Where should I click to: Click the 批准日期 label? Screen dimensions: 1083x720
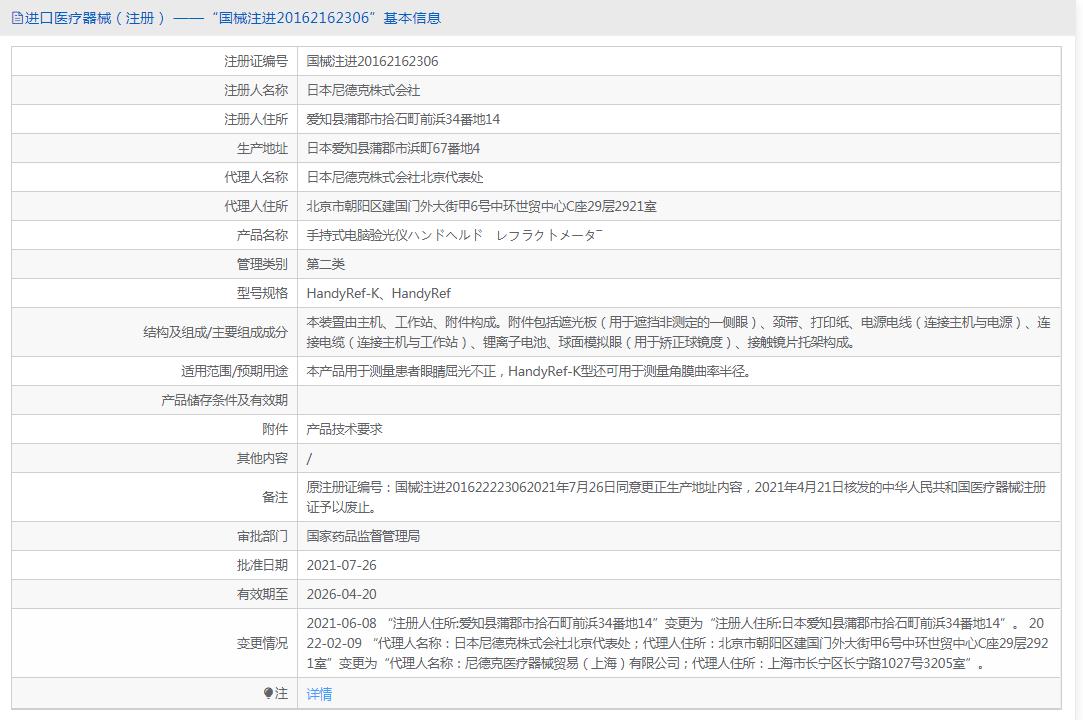(x=262, y=565)
